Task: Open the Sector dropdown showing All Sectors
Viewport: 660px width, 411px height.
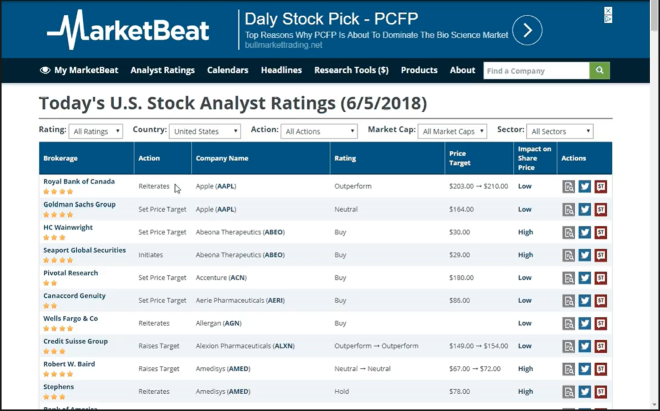Action: point(560,131)
